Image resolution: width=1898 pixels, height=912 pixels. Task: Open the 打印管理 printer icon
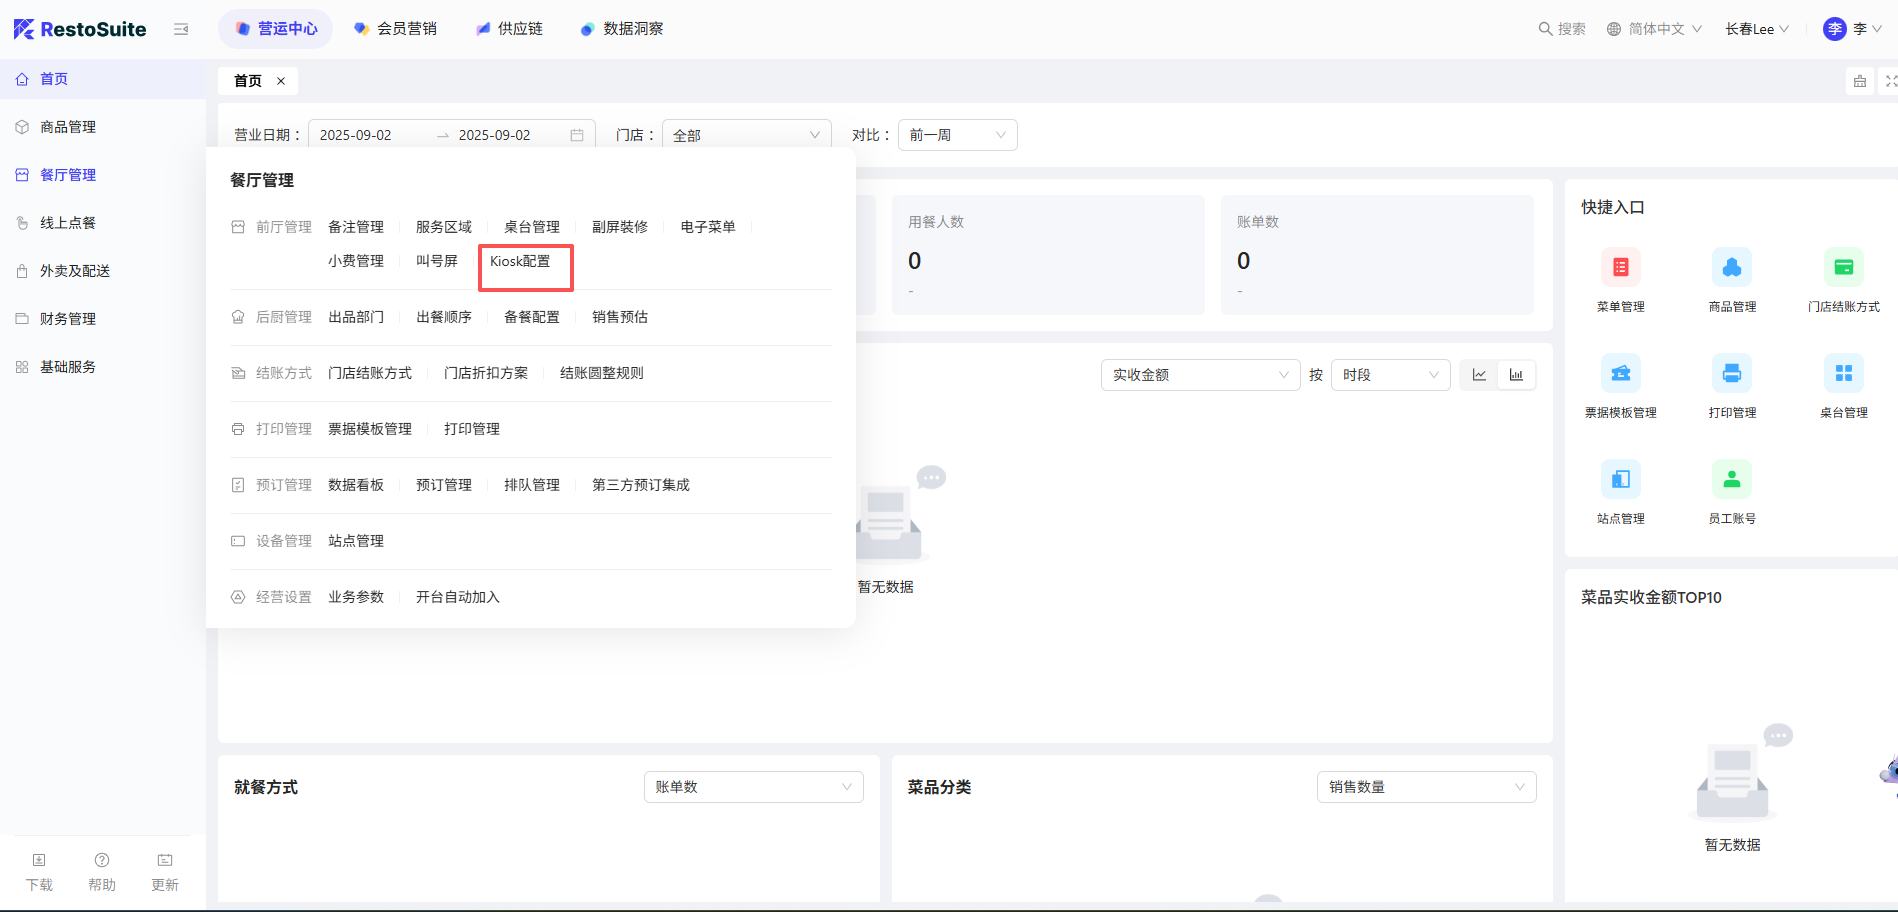click(1731, 373)
